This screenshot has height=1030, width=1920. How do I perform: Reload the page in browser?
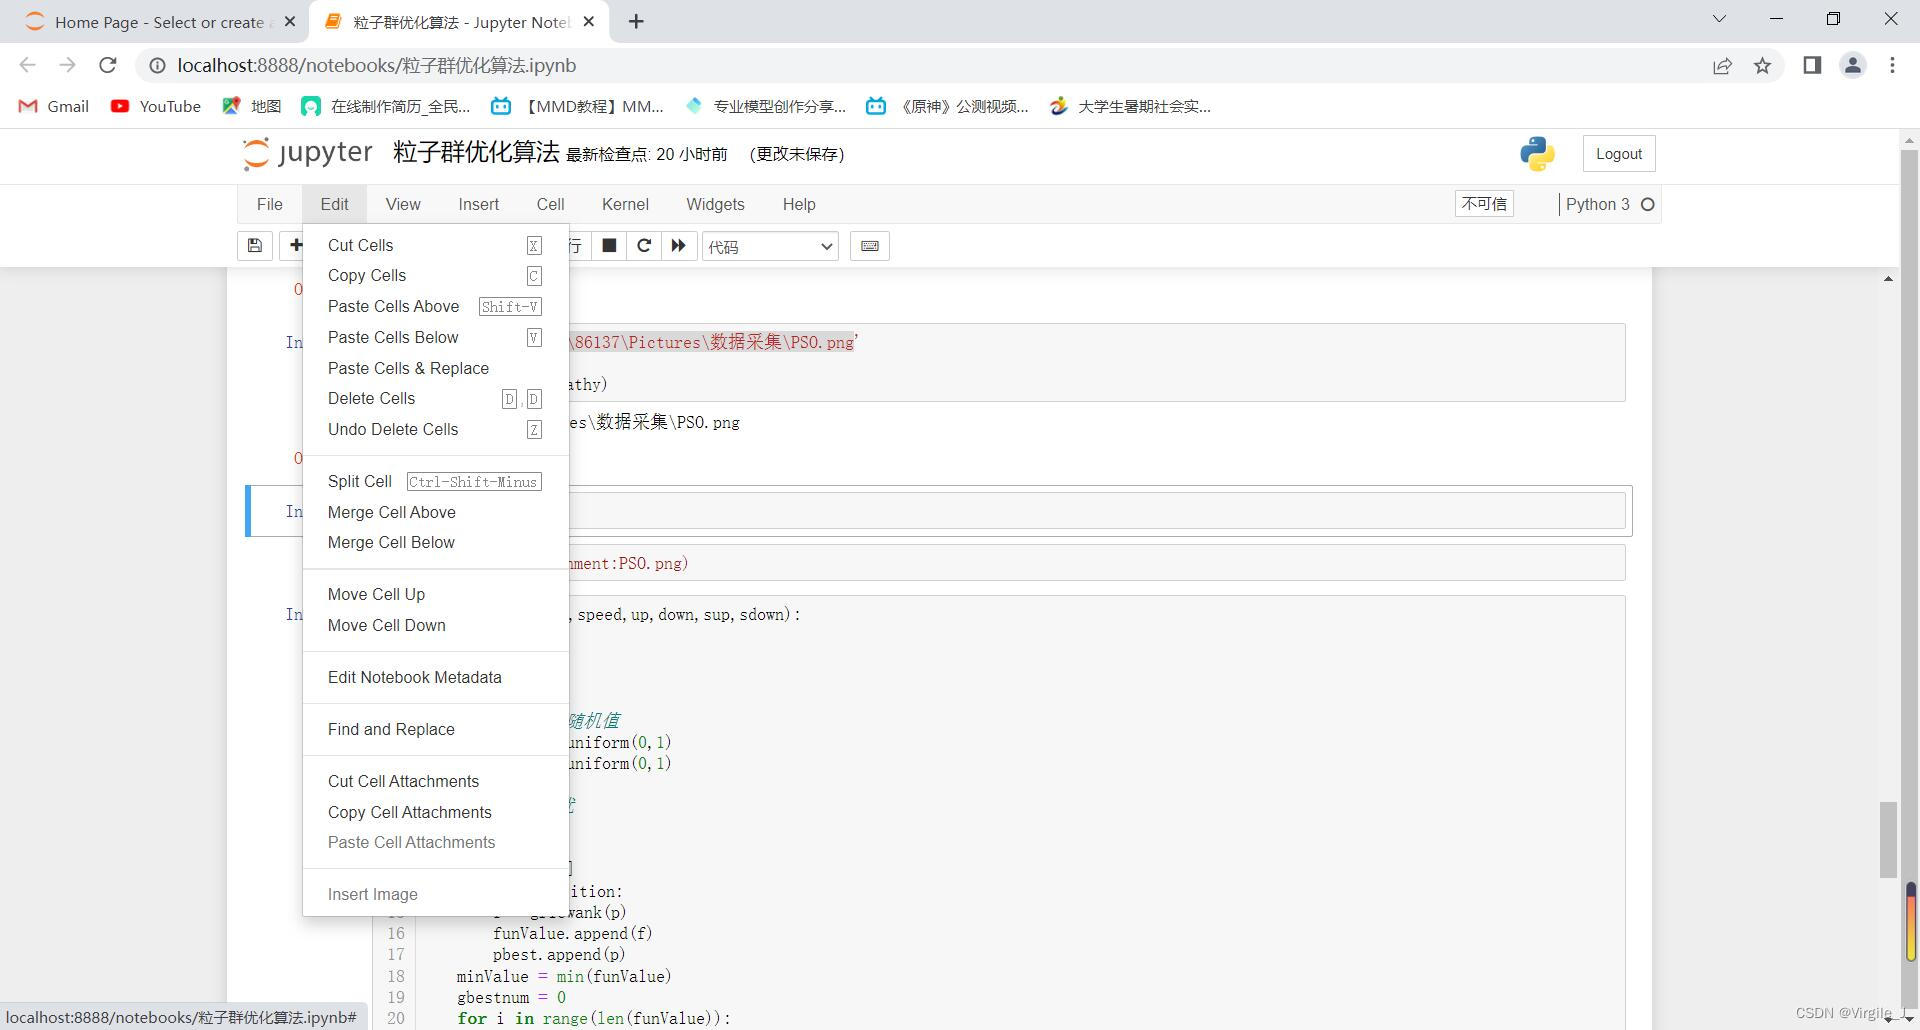(108, 65)
